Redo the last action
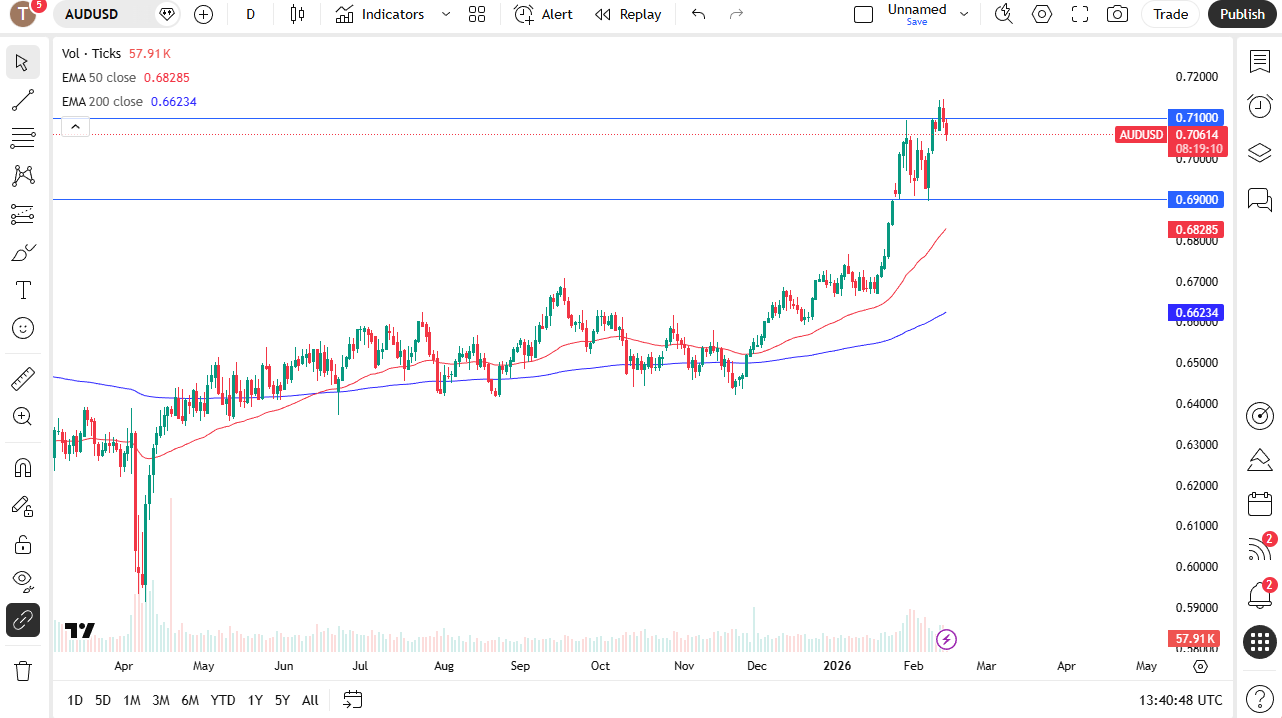The height and width of the screenshot is (718, 1282). [737, 14]
